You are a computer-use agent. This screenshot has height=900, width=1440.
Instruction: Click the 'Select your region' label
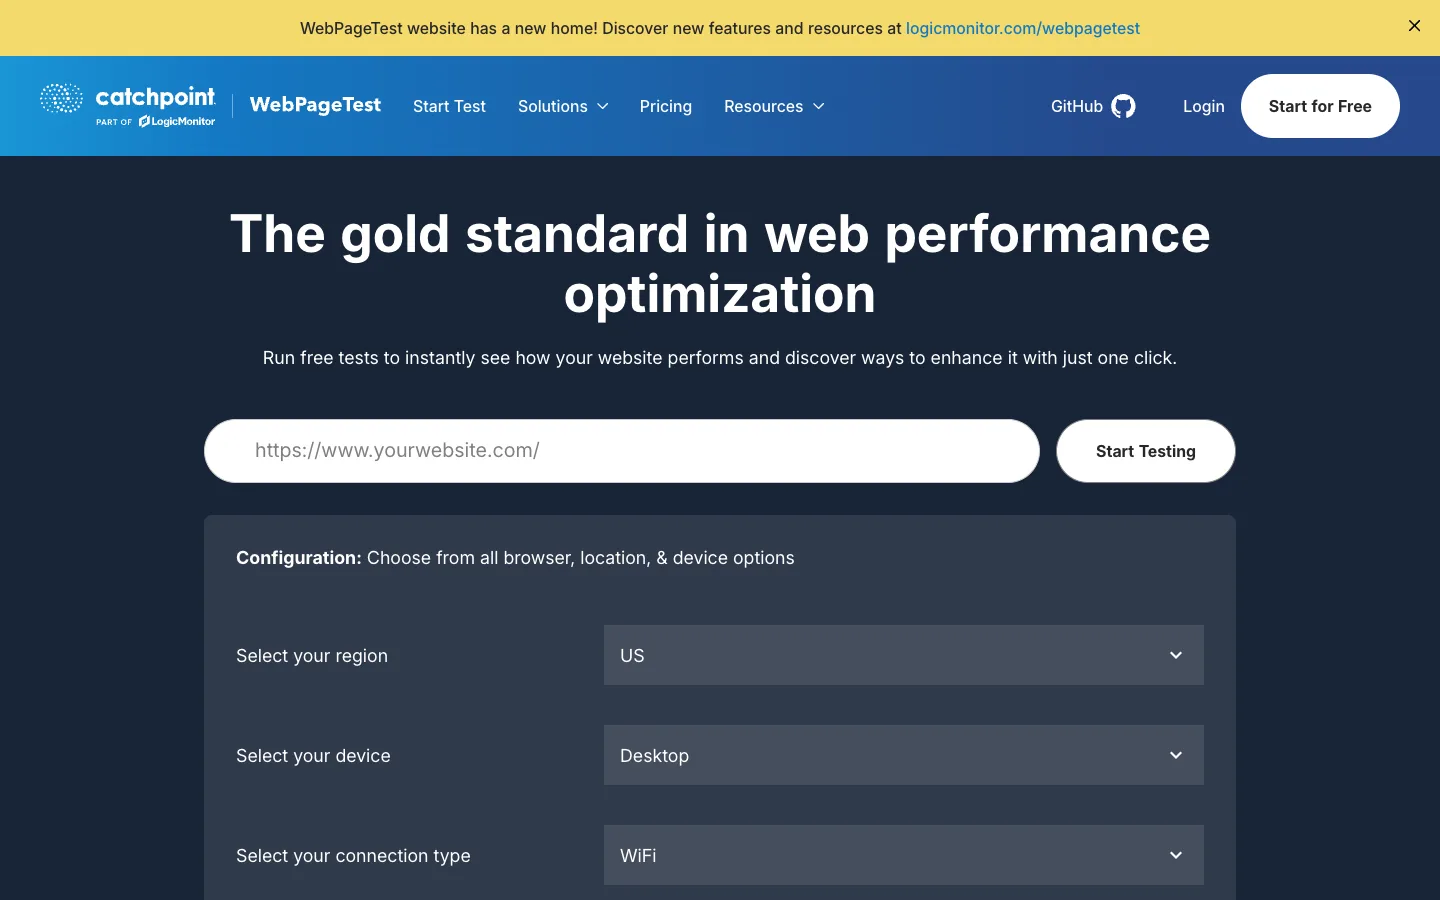312,656
